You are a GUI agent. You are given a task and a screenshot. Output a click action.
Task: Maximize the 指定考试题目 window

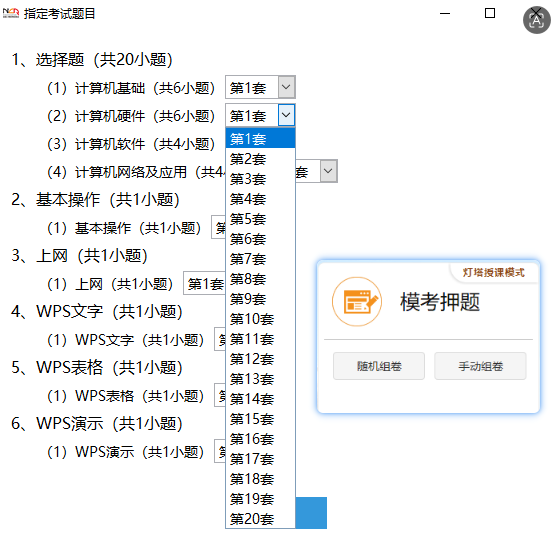pos(490,13)
